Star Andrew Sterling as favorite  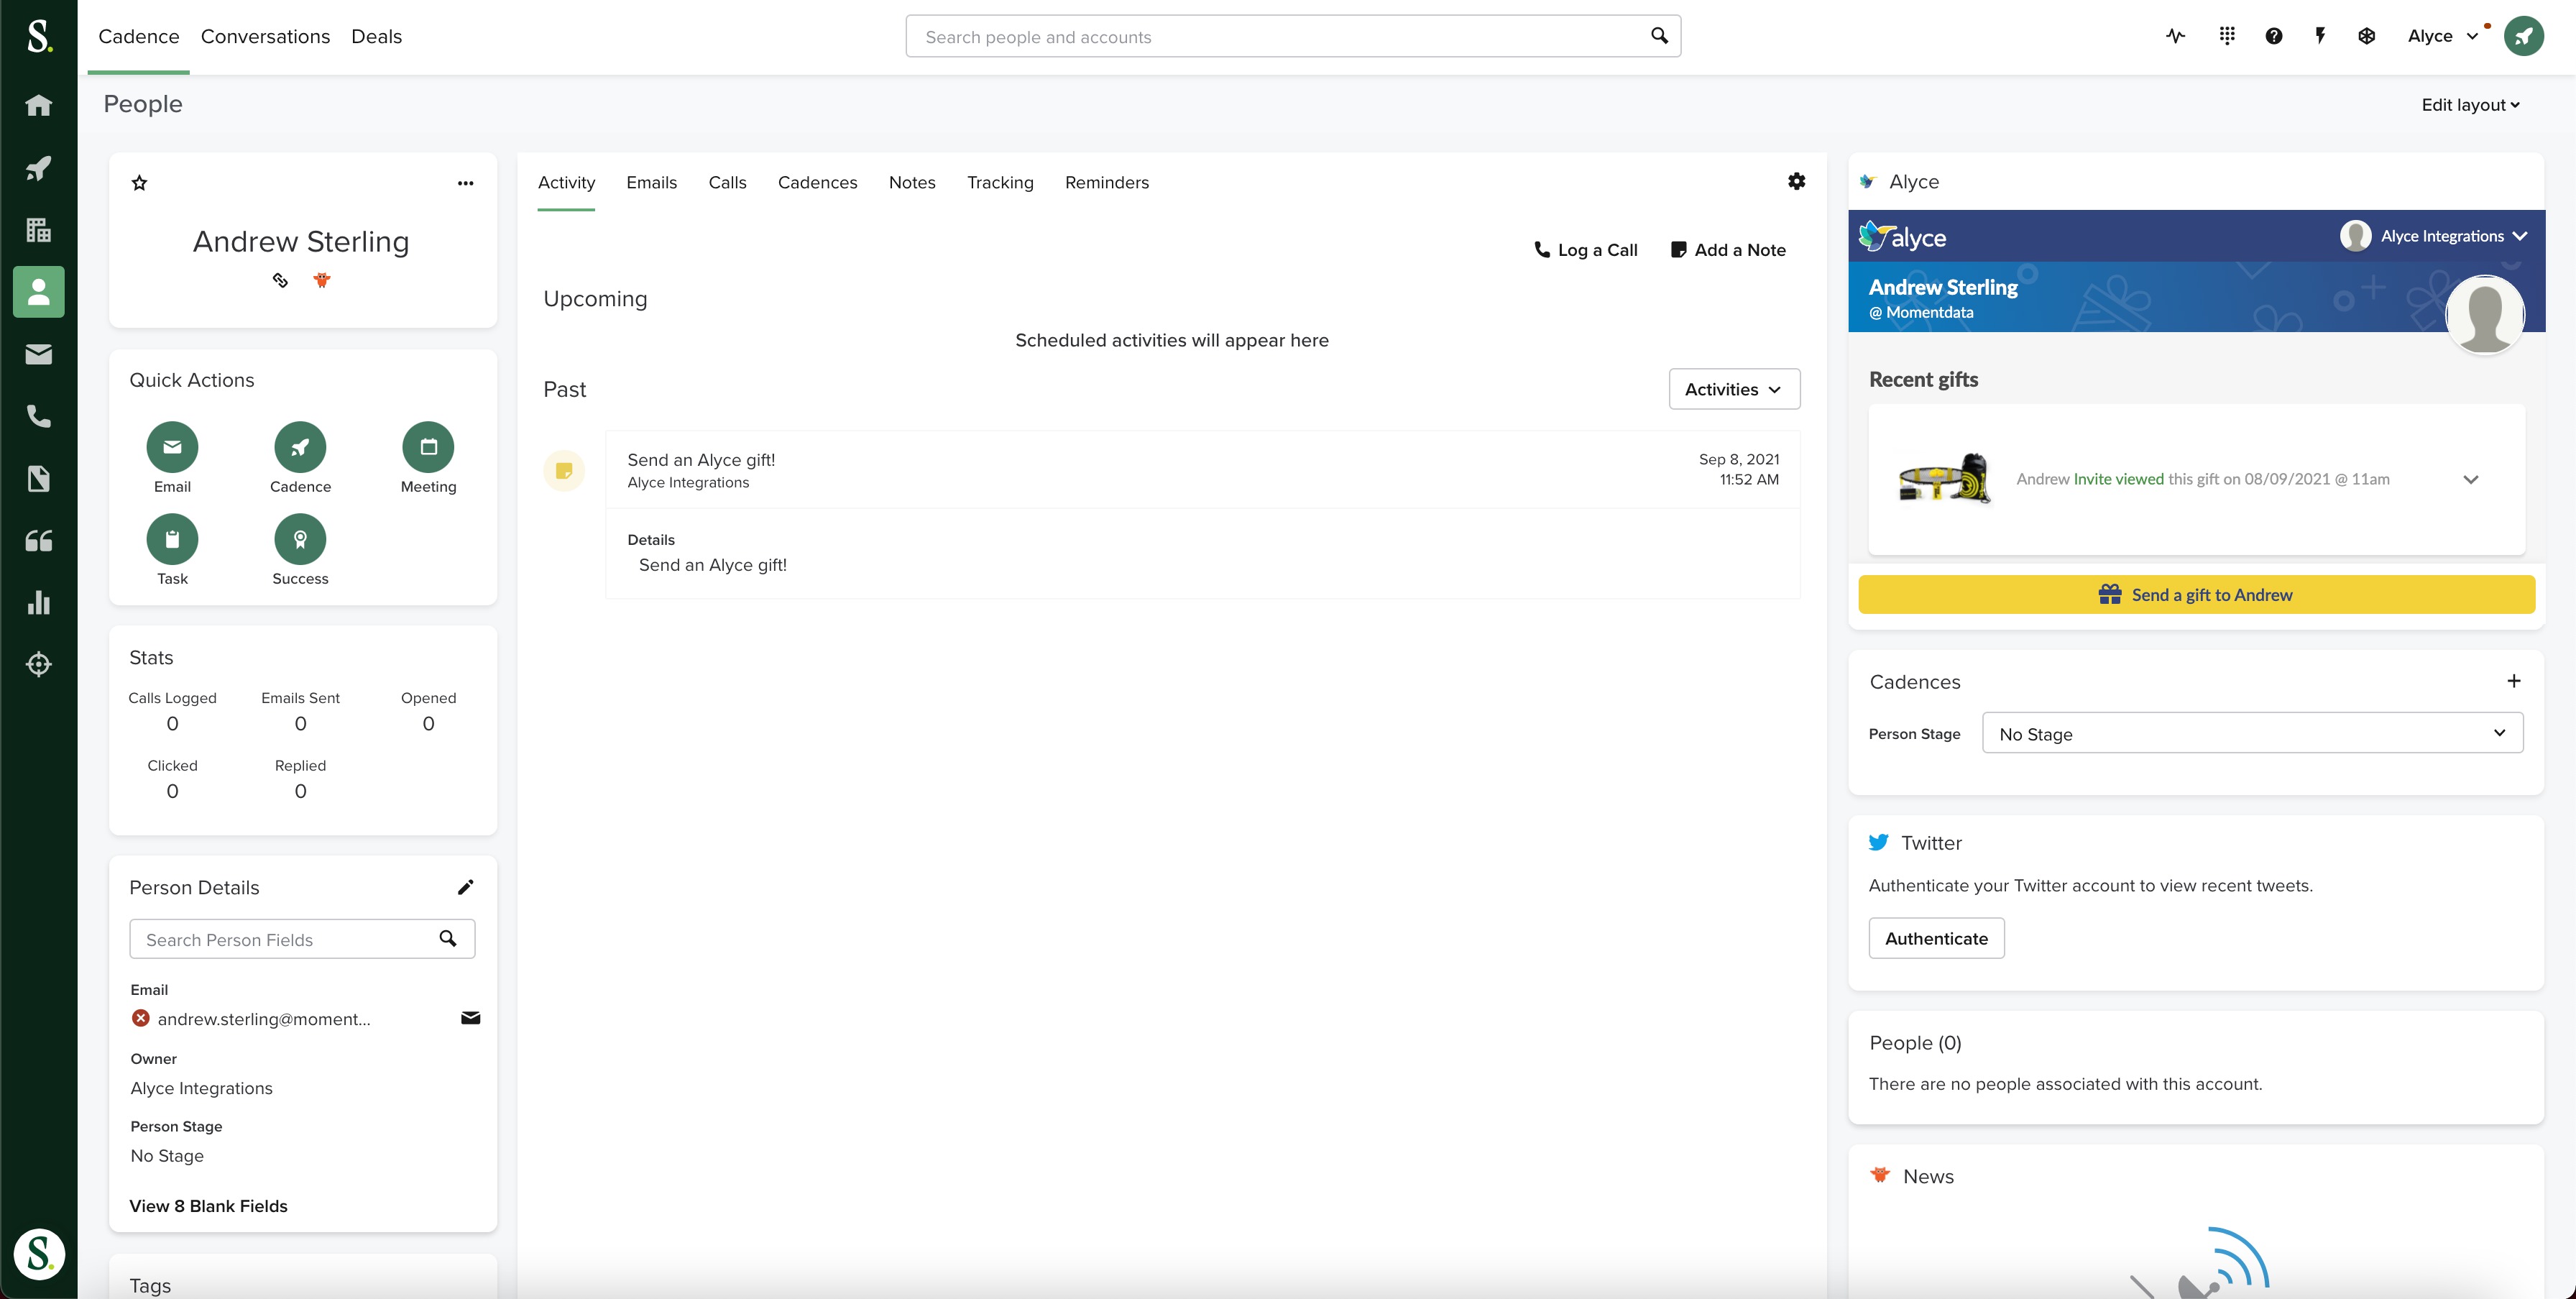[x=139, y=183]
